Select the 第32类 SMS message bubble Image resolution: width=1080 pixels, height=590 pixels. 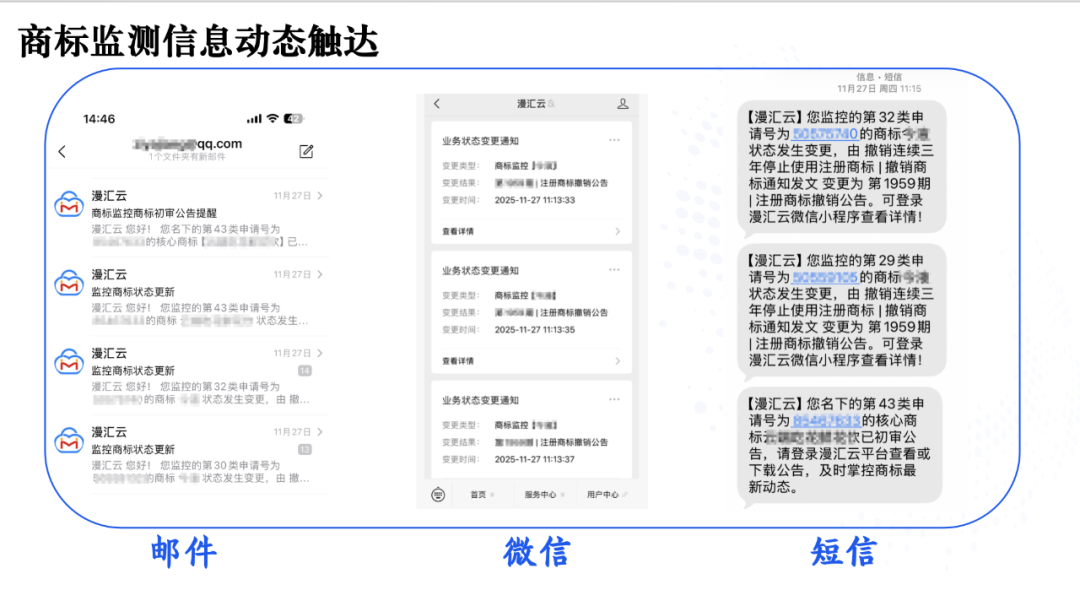(x=841, y=167)
